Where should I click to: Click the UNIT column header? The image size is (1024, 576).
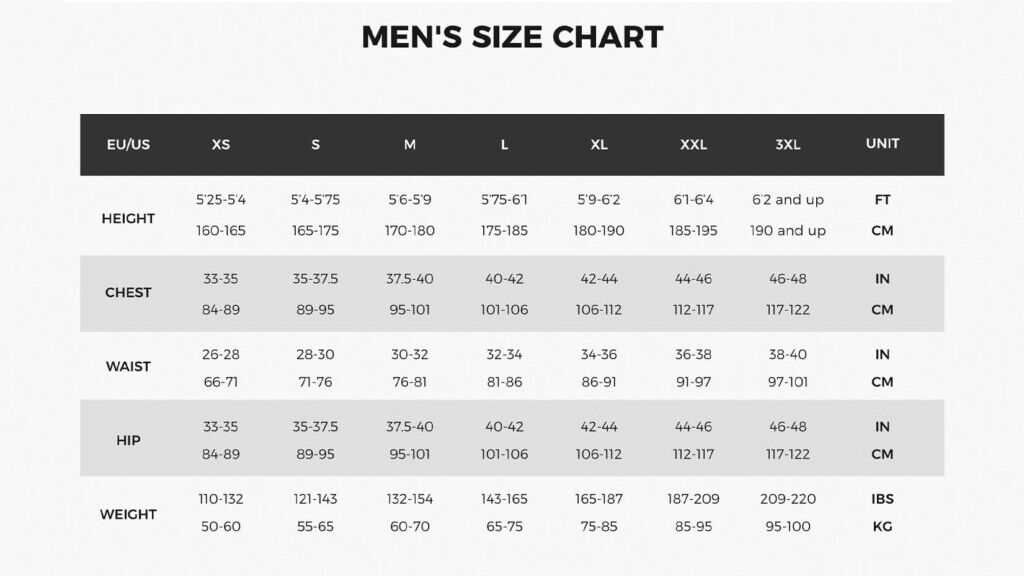click(882, 143)
